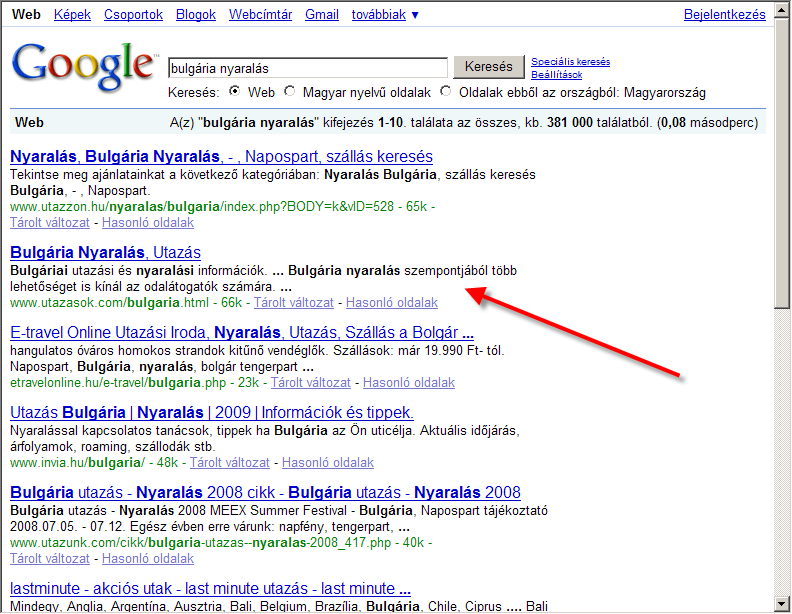Go to Blogok in the top bar
792x614 pixels.
196,15
